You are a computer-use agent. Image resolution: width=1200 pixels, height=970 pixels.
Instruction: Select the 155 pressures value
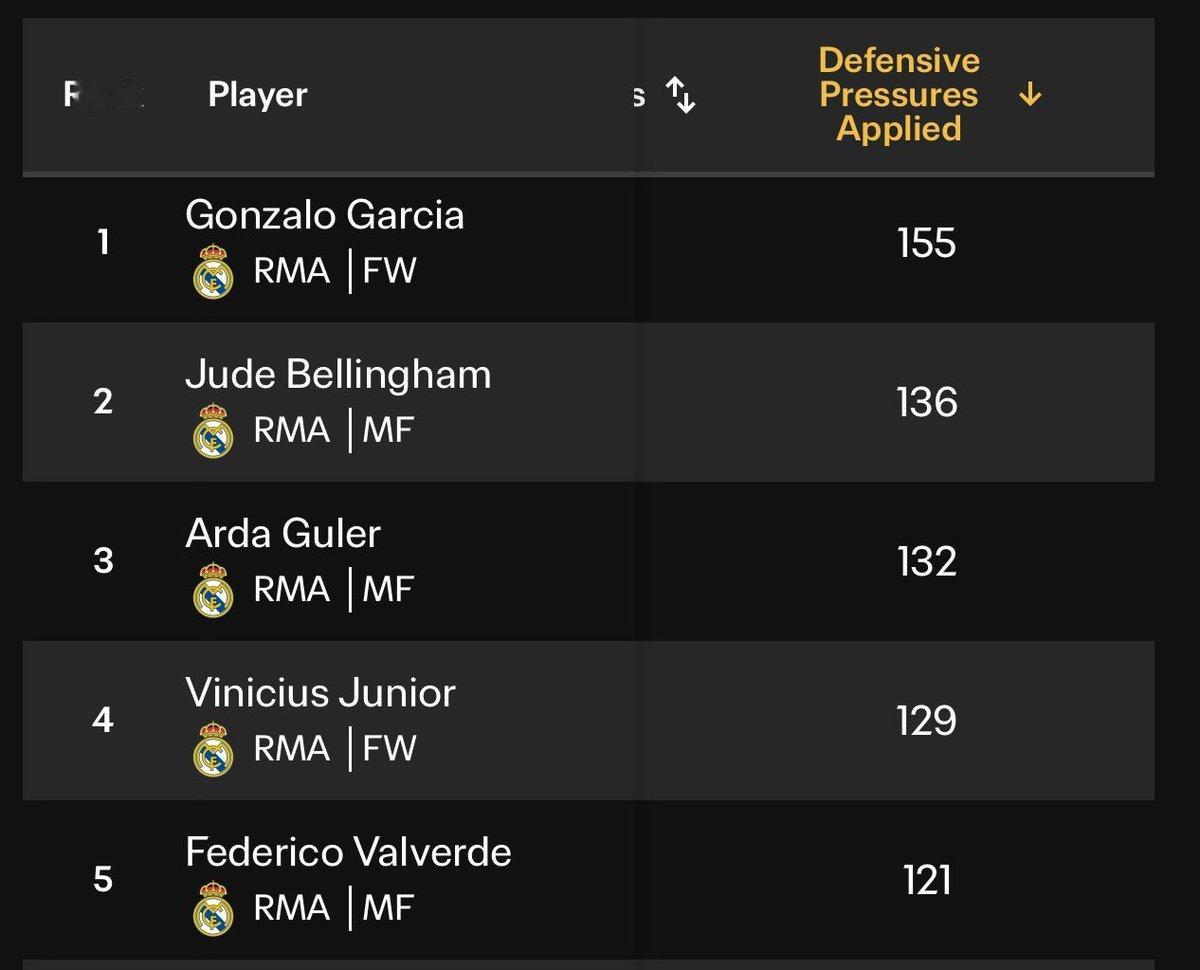pos(927,243)
